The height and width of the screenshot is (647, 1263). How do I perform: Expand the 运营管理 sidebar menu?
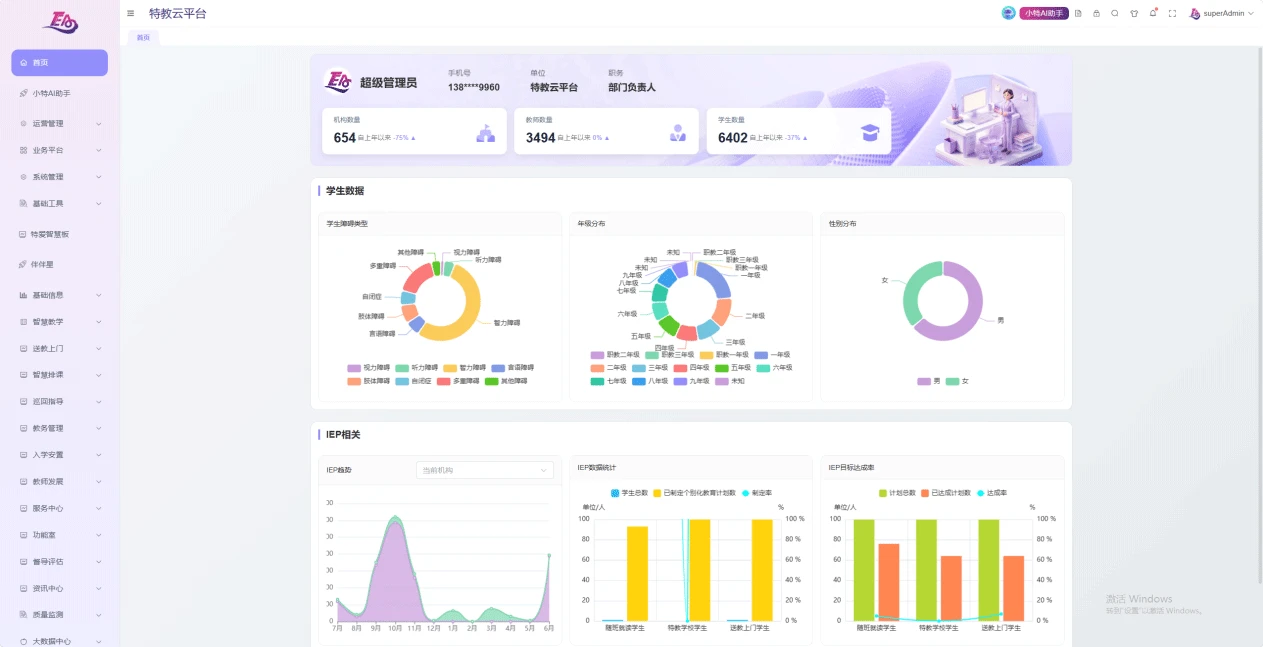pos(60,124)
